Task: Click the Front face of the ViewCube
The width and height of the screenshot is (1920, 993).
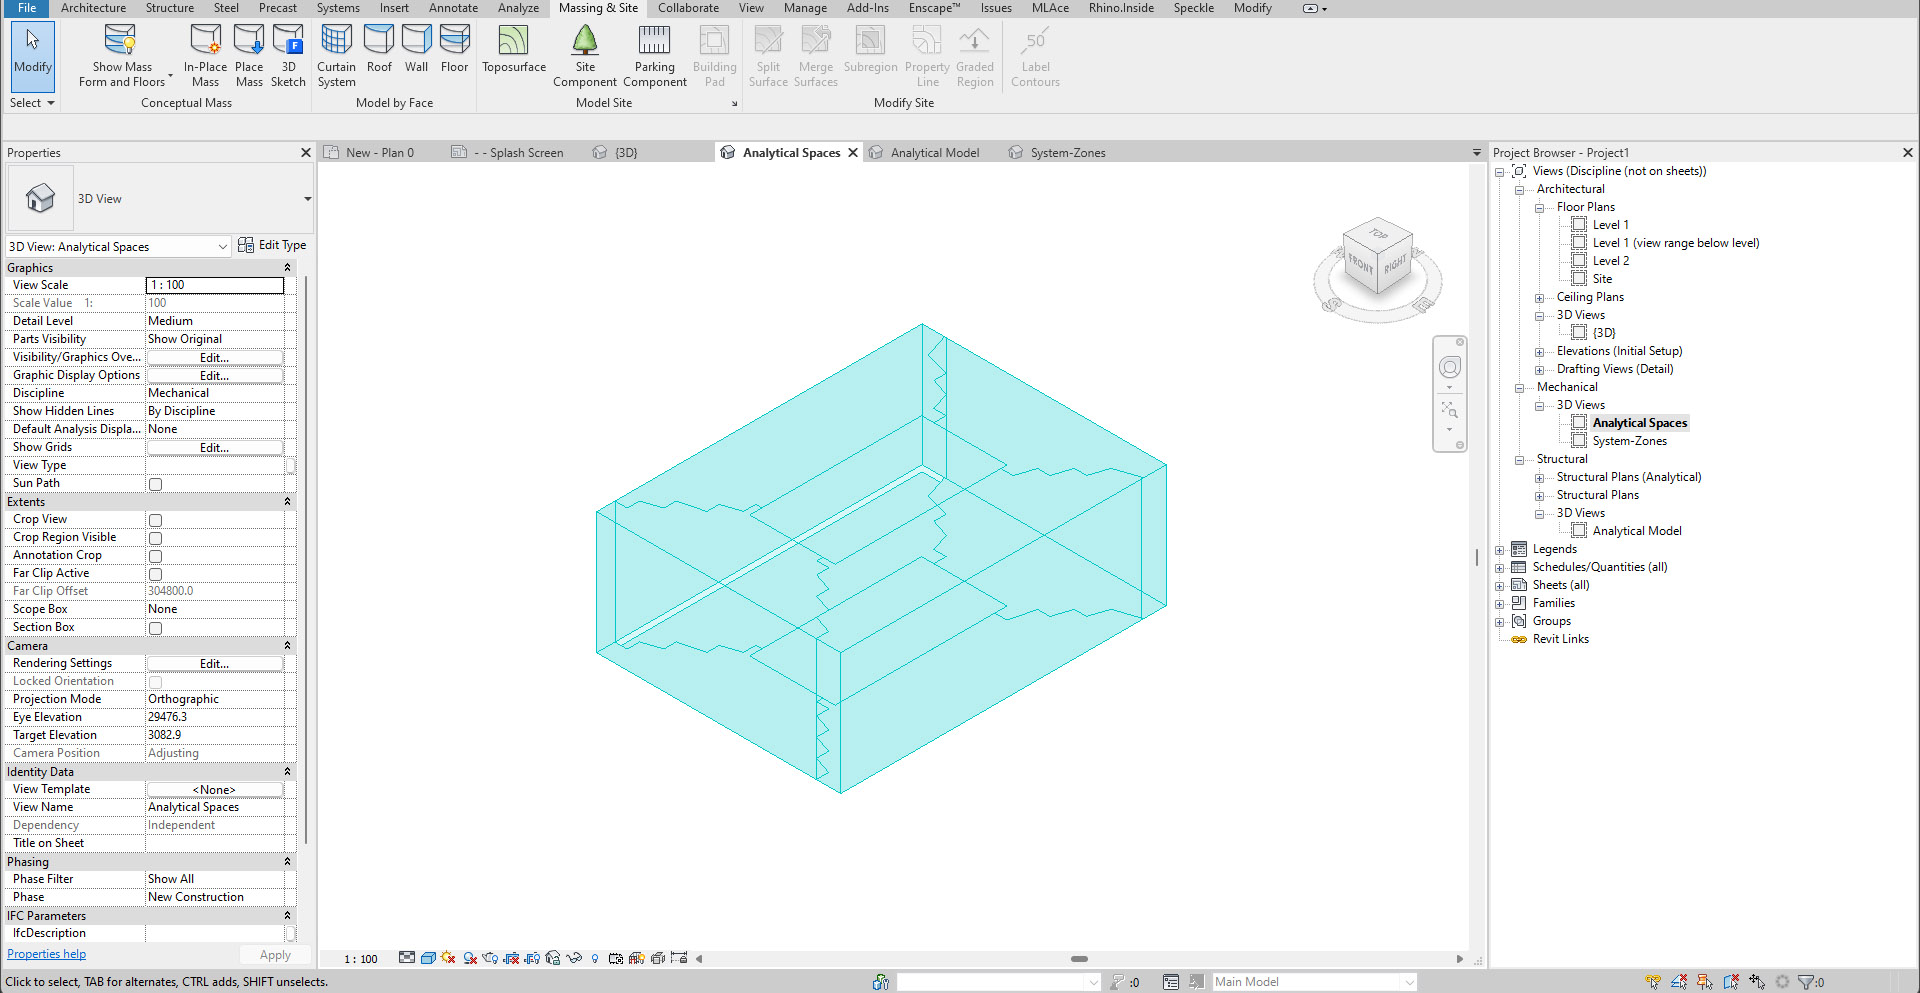Action: [x=1360, y=266]
